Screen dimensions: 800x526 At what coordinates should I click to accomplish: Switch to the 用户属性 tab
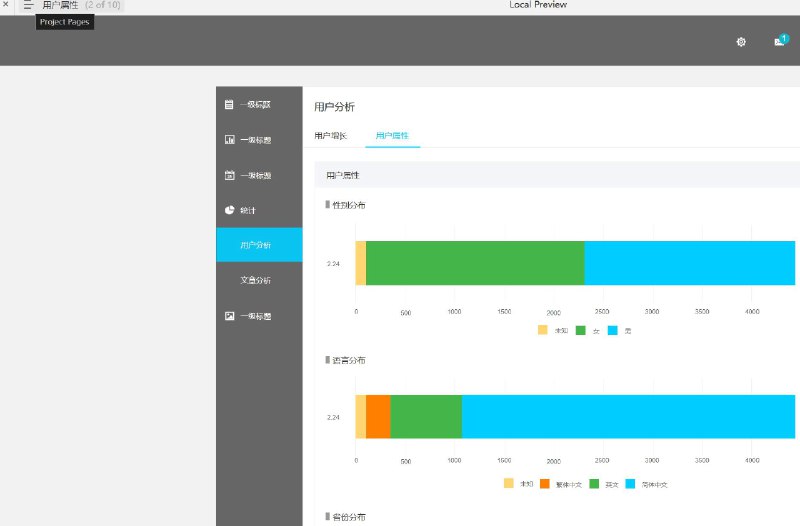(x=392, y=136)
